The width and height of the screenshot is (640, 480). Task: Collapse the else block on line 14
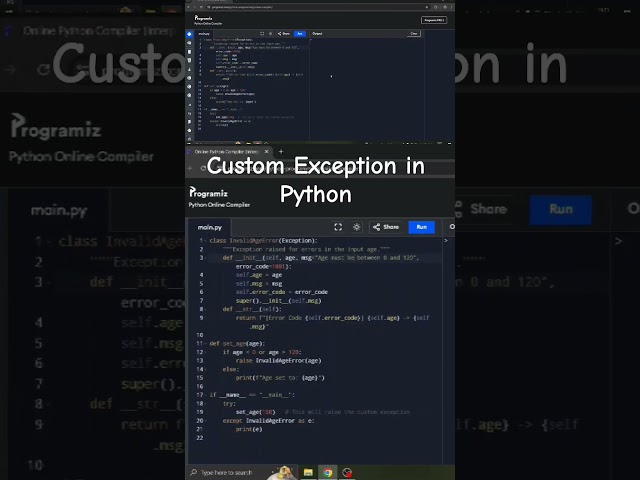click(206, 369)
